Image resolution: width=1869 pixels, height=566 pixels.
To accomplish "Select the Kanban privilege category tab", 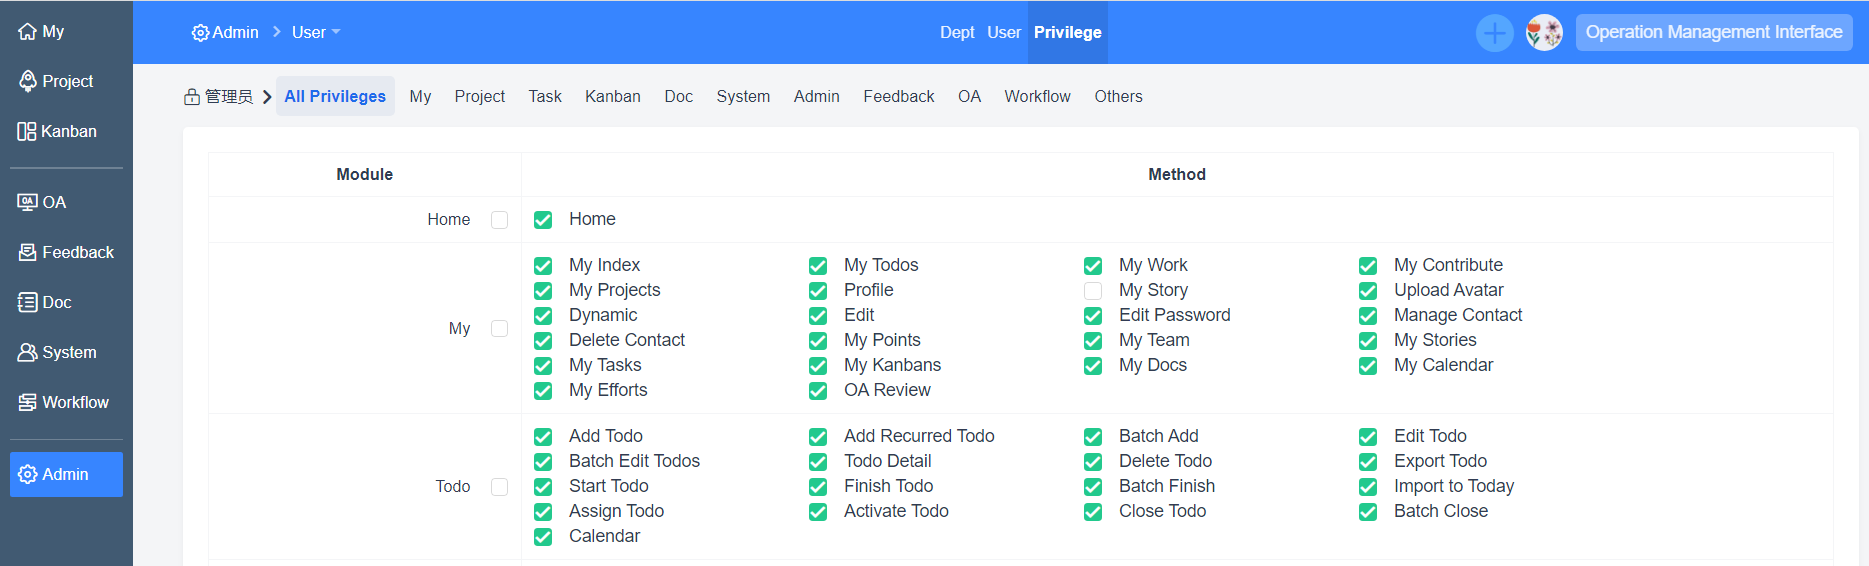I will pos(612,97).
